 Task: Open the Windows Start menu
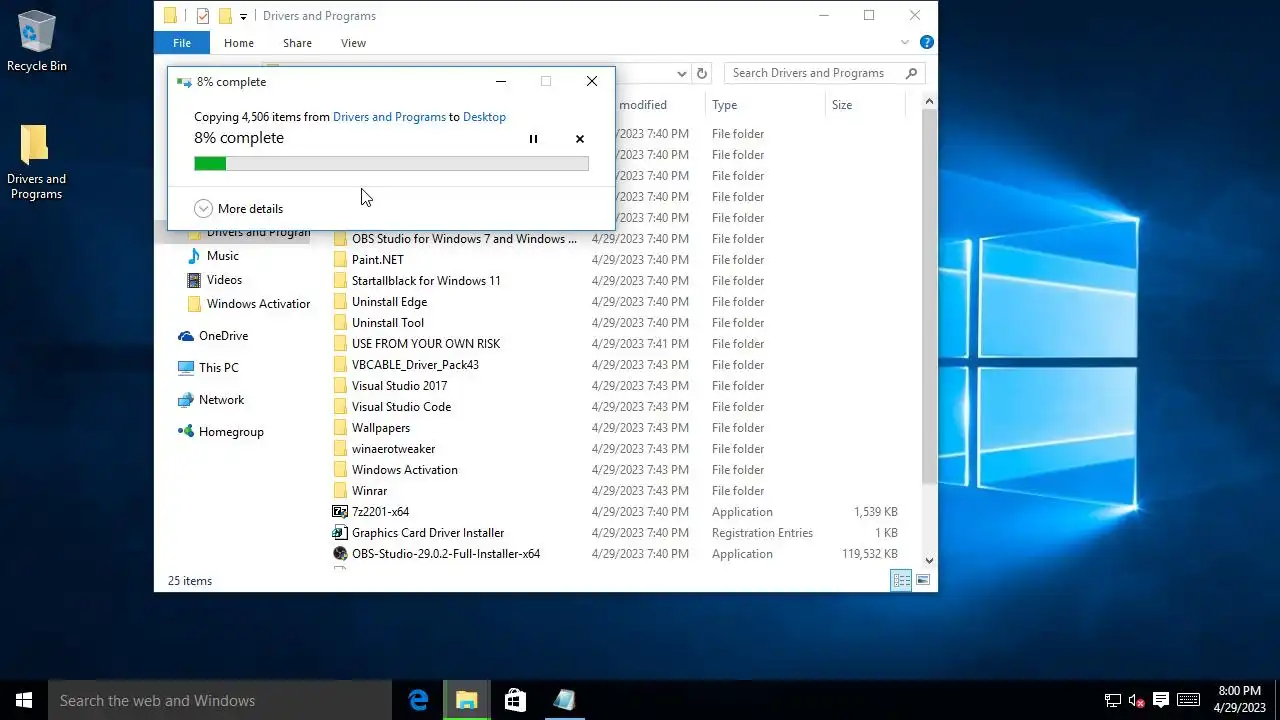24,700
